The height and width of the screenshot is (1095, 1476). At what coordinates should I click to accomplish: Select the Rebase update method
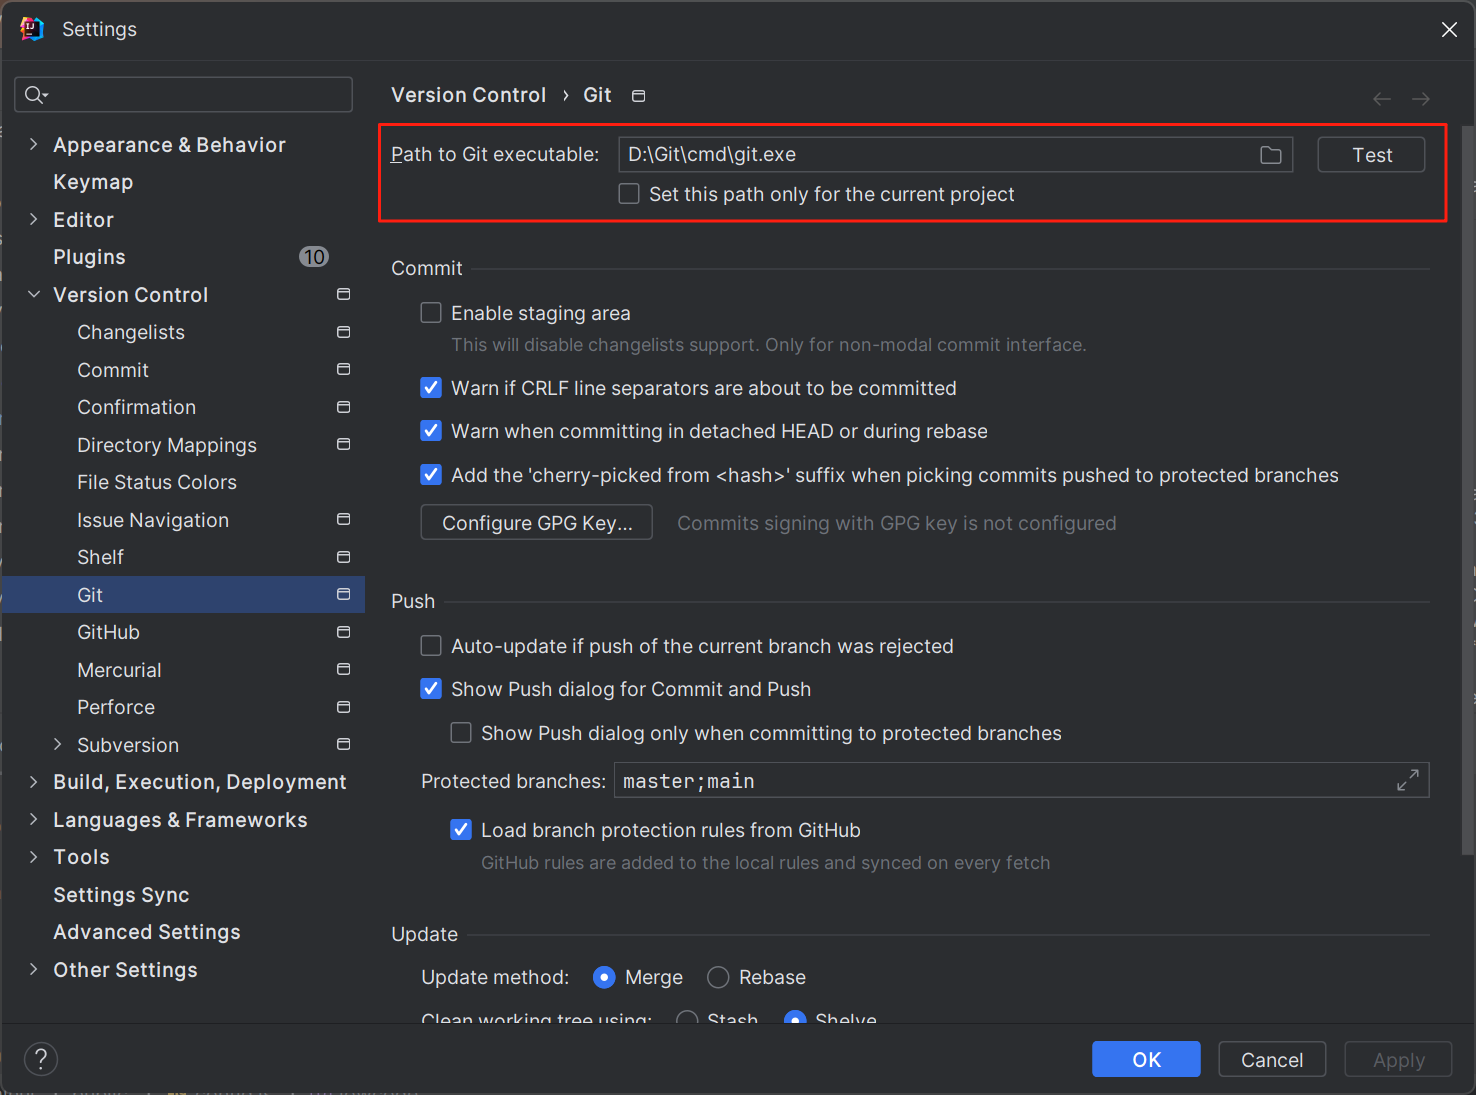(x=718, y=977)
